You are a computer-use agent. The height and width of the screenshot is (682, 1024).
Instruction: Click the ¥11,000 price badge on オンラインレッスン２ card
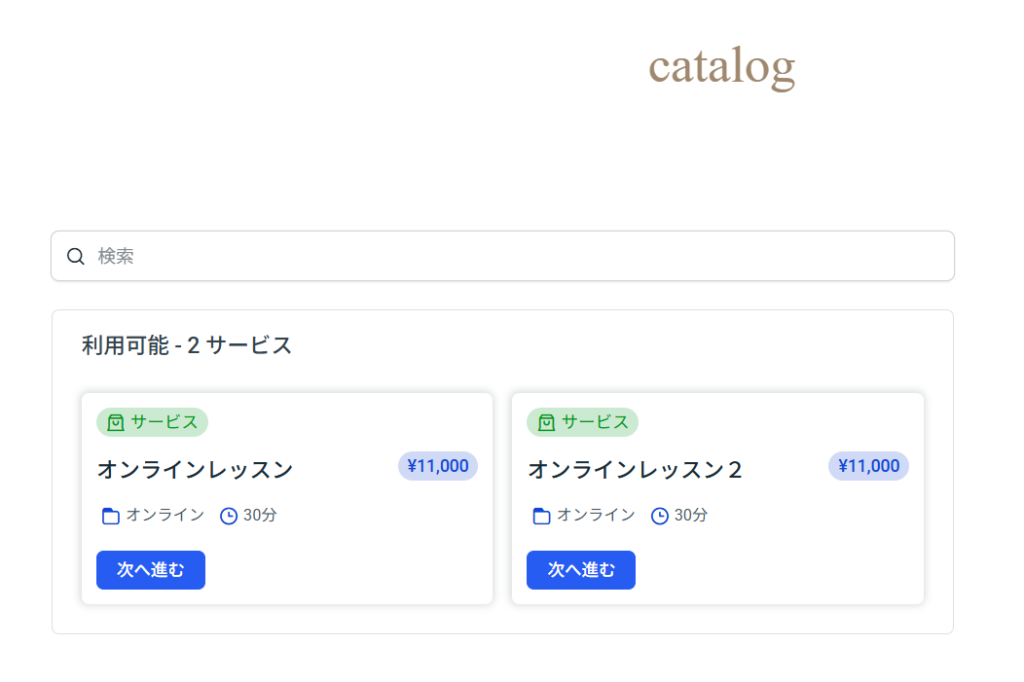click(868, 466)
